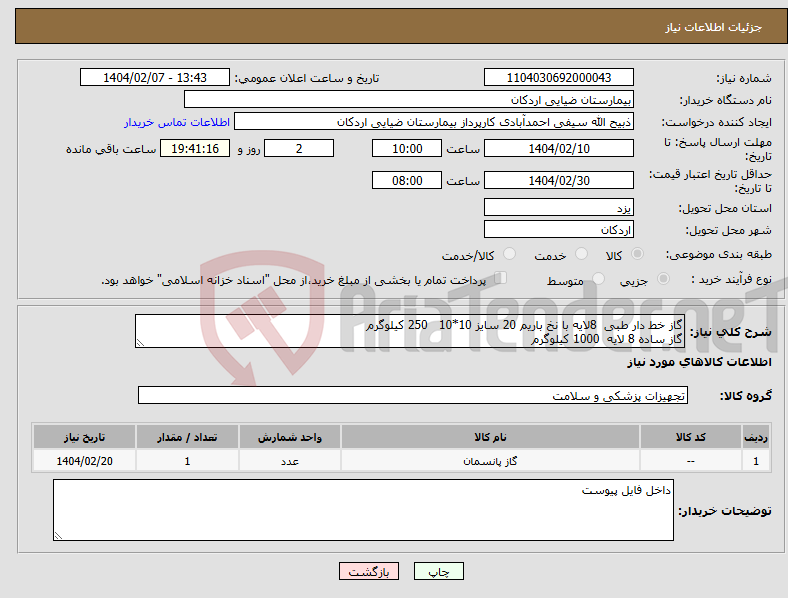Click the تاریخ نیاز column header
Image resolution: width=788 pixels, height=598 pixels.
tap(84, 437)
